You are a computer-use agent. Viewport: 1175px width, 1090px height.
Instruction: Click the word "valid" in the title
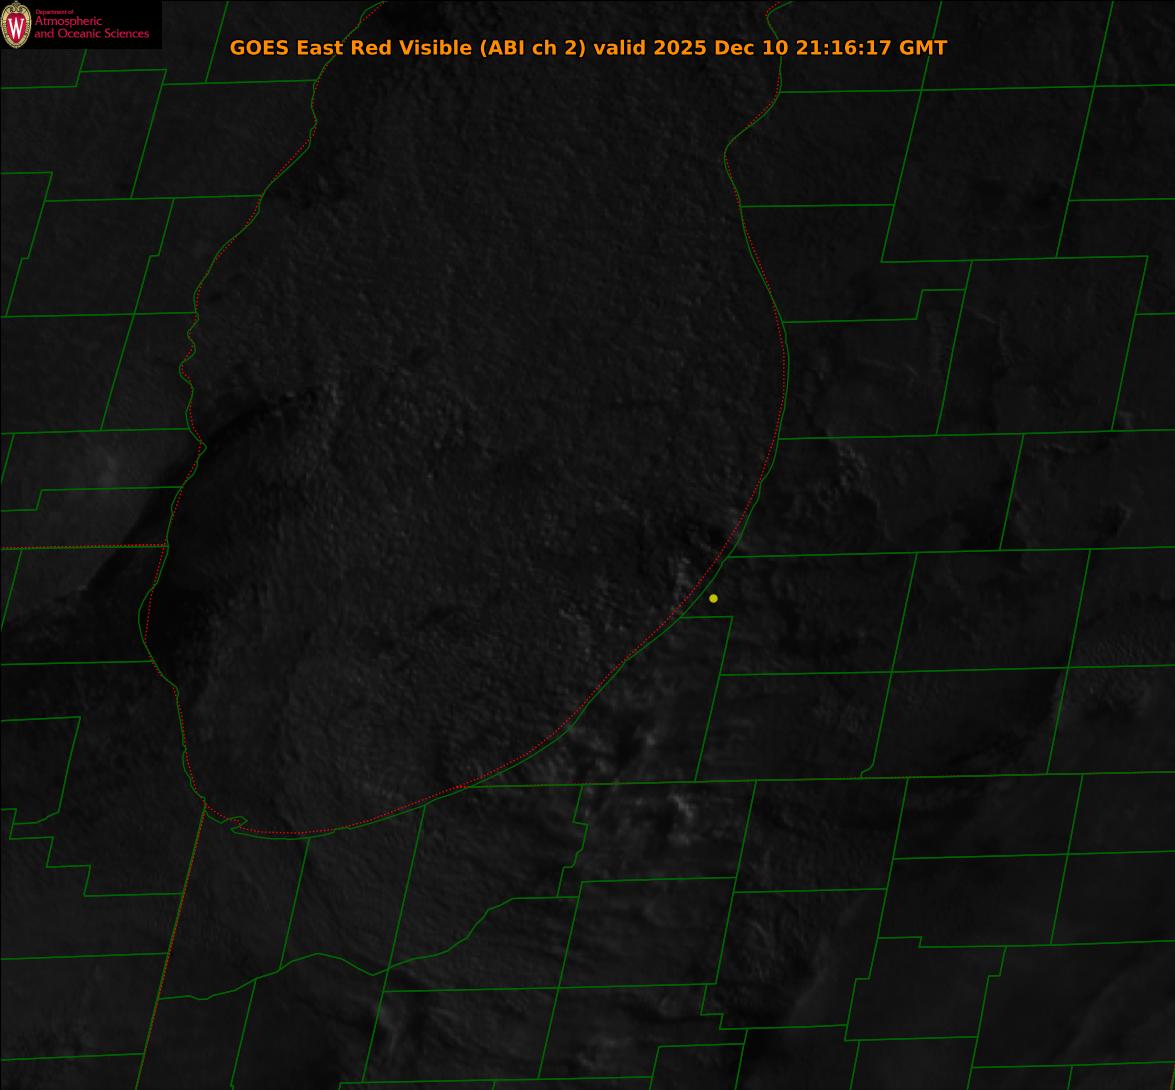620,48
